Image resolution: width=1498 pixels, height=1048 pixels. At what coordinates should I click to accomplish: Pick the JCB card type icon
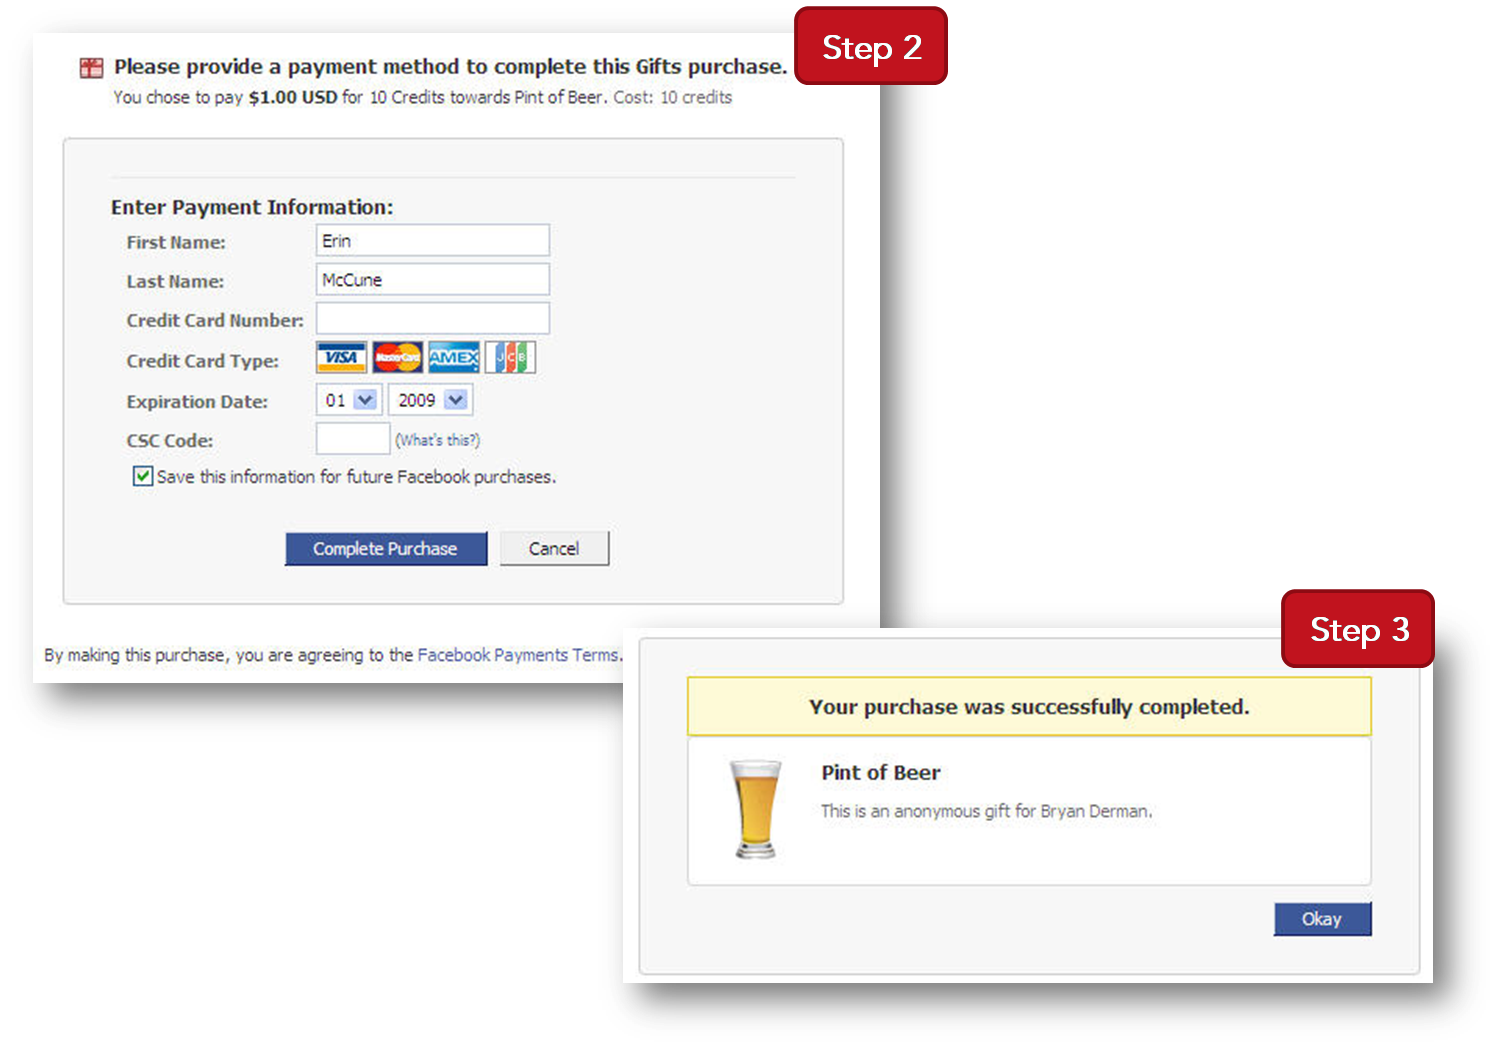(510, 358)
